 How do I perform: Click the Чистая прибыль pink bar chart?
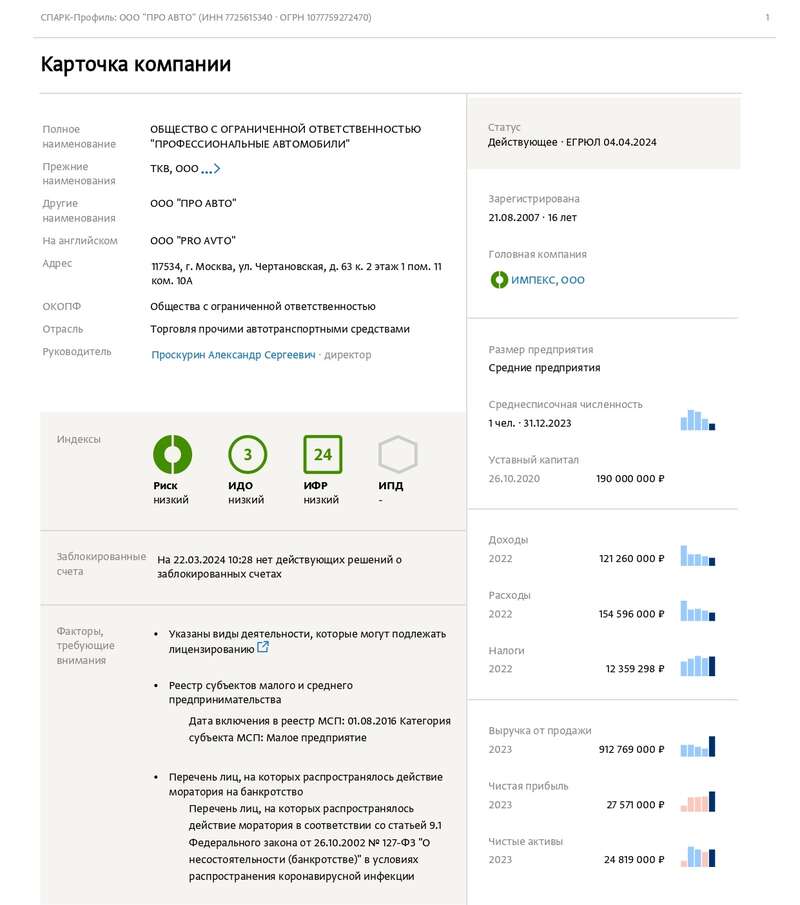point(699,800)
